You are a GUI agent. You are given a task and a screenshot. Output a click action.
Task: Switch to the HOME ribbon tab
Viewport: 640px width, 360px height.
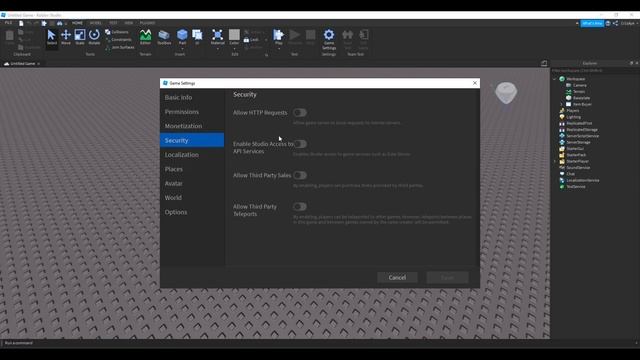(77, 23)
